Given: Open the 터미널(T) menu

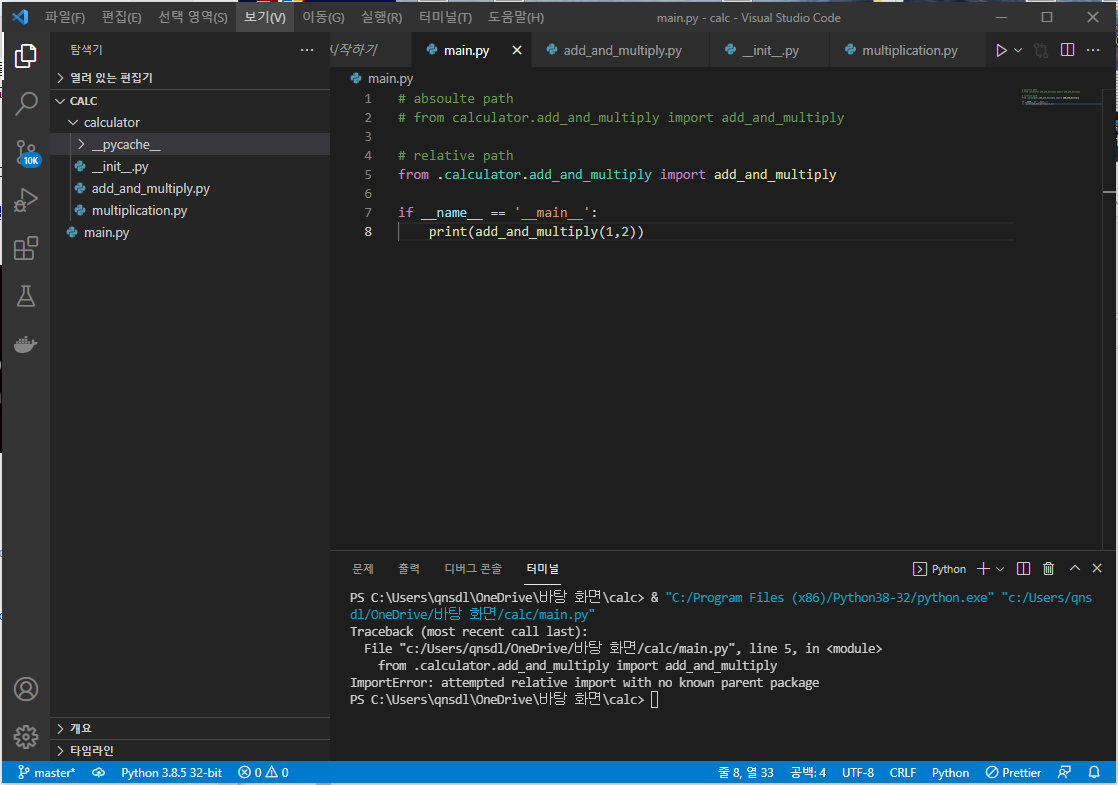Looking at the screenshot, I should click(x=445, y=17).
